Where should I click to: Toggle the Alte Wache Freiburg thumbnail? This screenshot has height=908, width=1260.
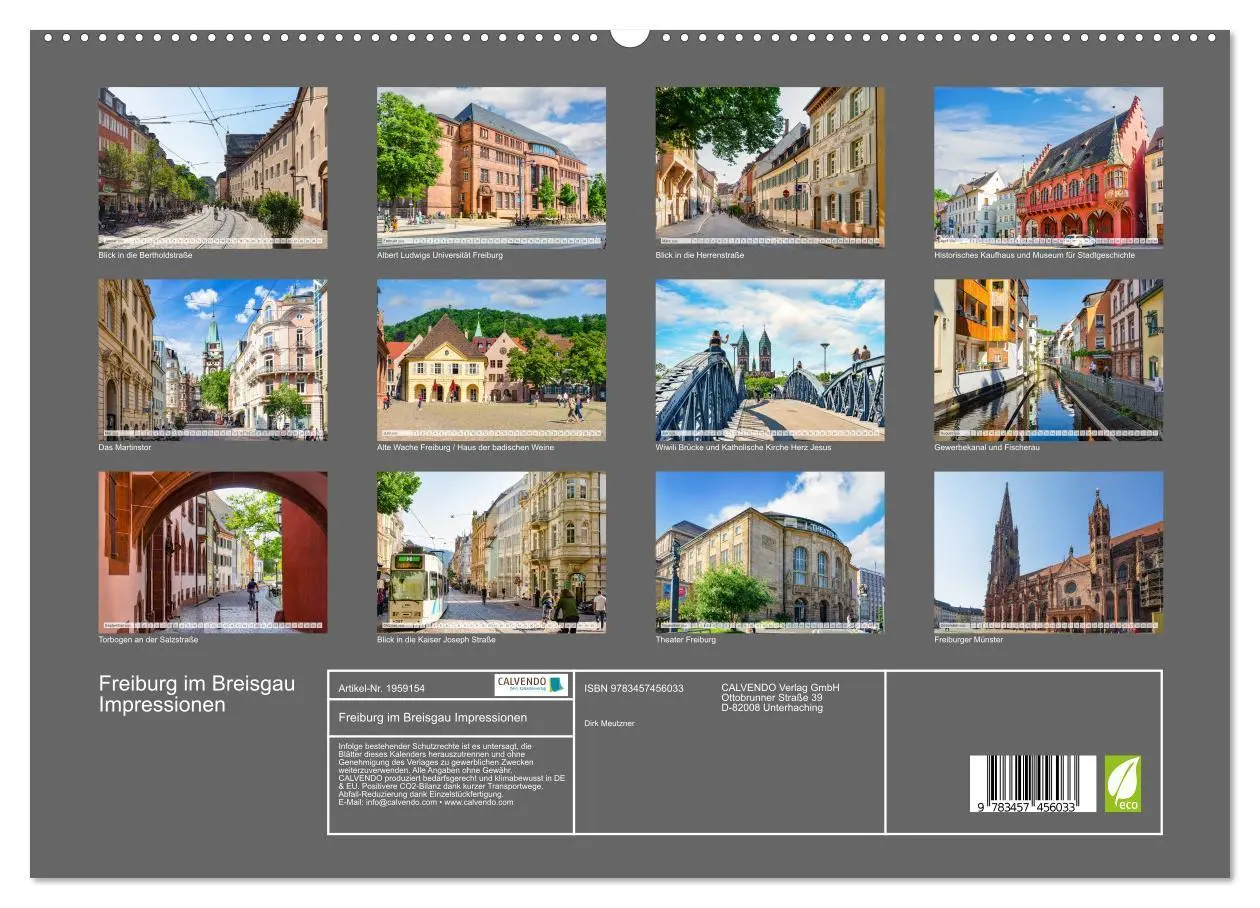(492, 358)
